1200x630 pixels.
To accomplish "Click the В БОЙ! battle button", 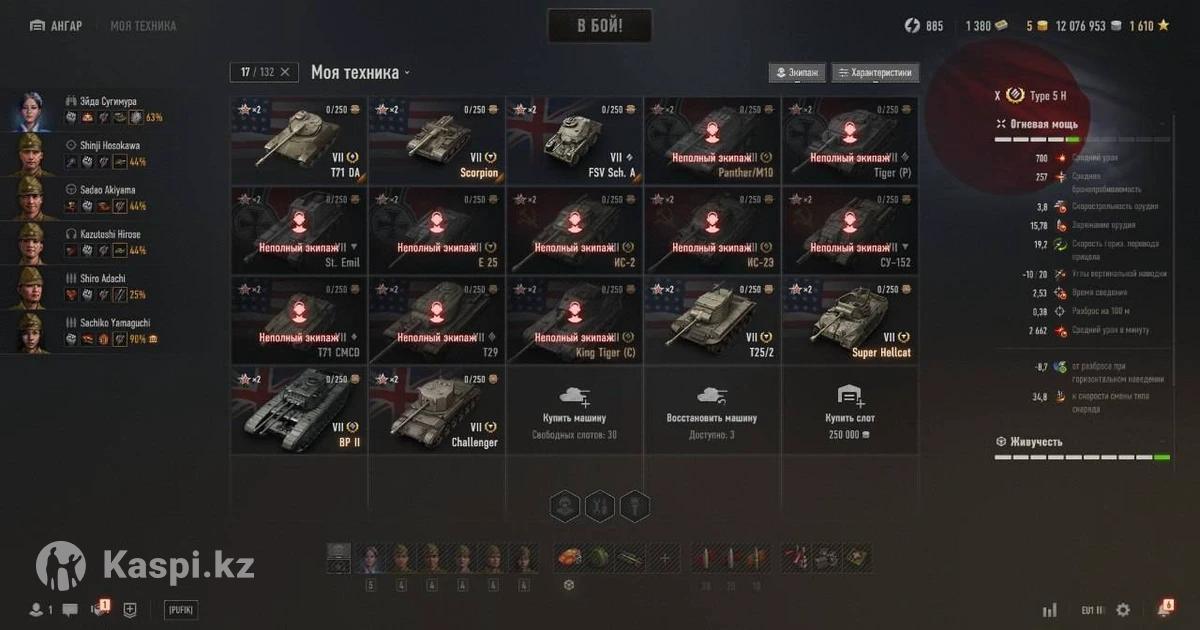I will click(x=599, y=26).
